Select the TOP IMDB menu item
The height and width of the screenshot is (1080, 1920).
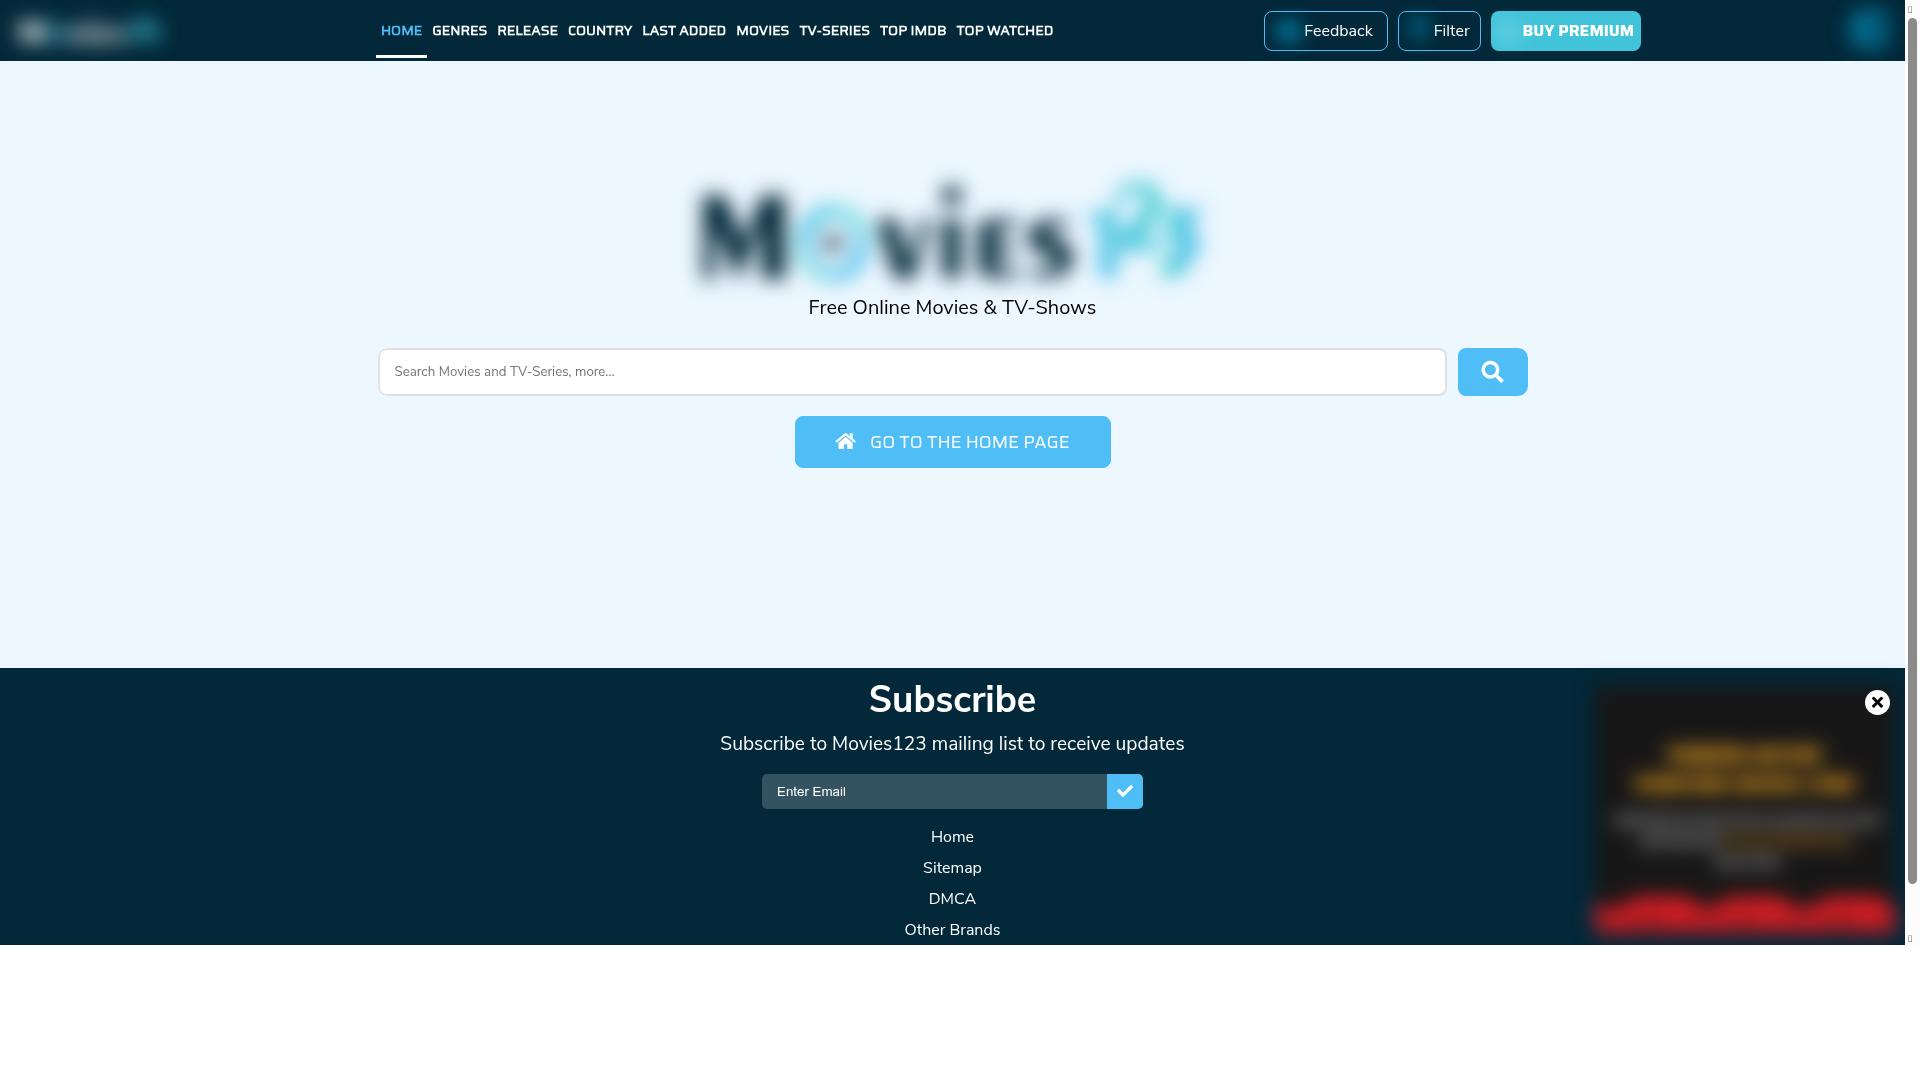click(912, 31)
